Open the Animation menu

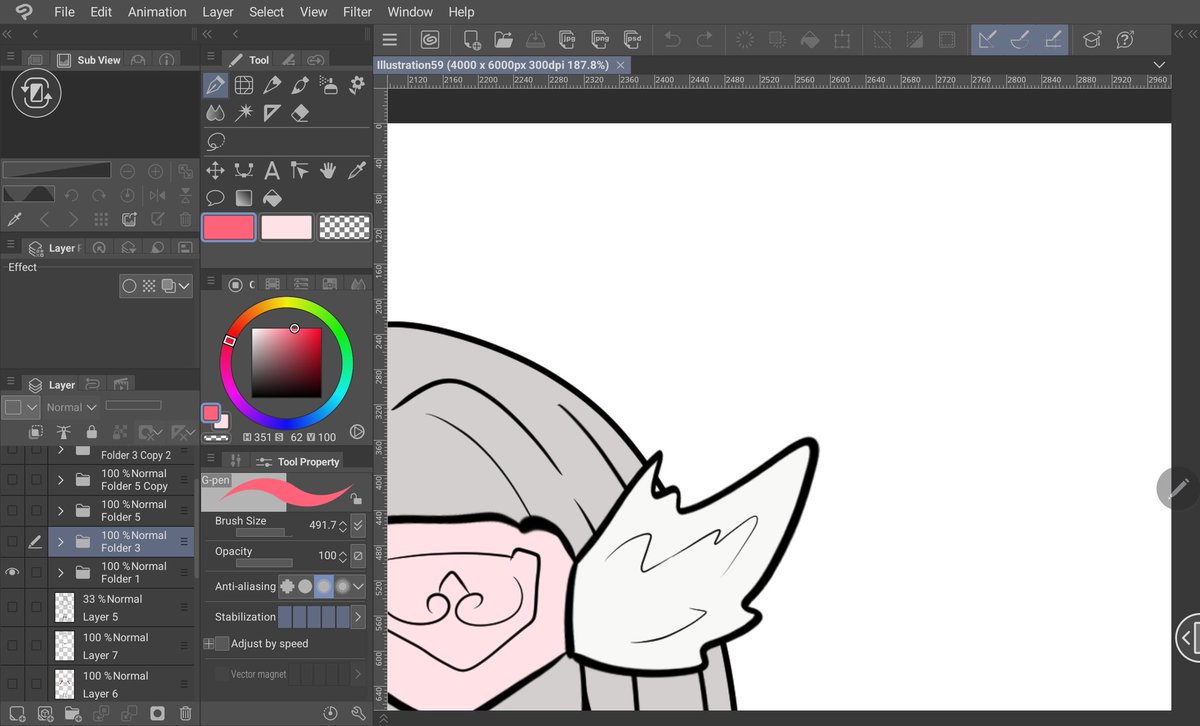point(157,12)
